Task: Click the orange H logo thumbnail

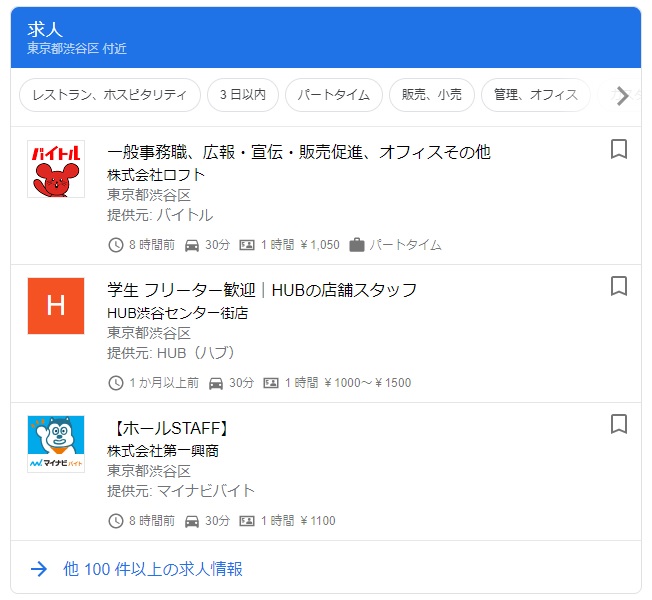Action: tap(56, 306)
